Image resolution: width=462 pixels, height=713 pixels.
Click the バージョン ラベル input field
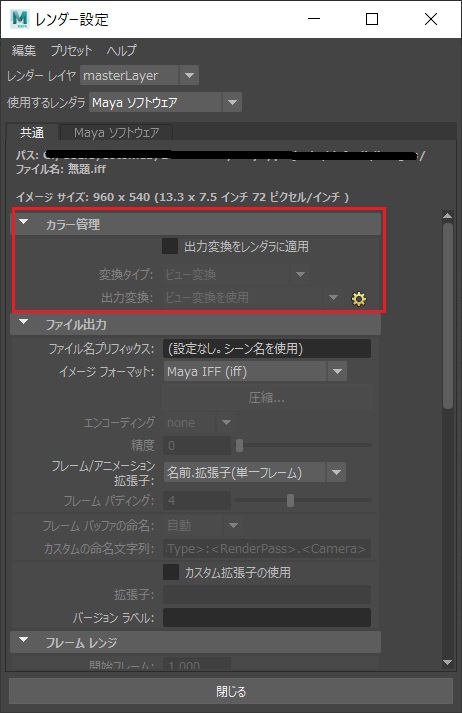[x=267, y=618]
